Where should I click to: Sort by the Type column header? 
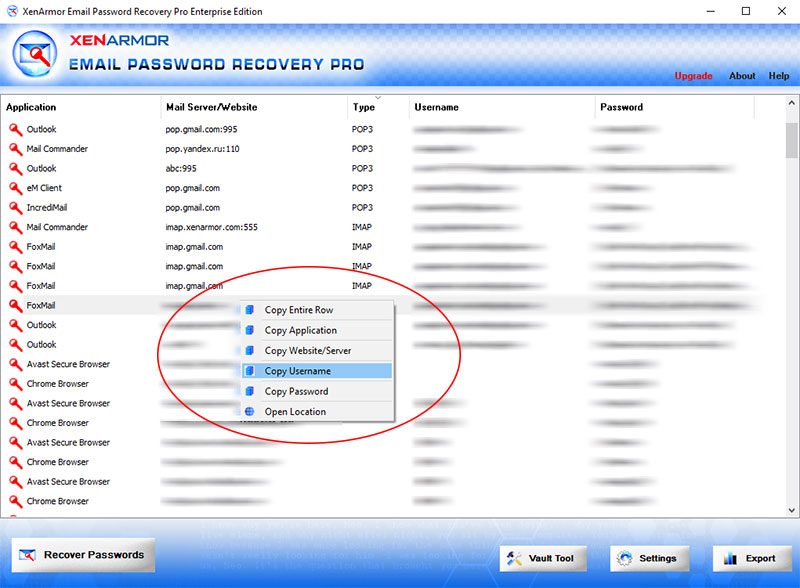[378, 107]
